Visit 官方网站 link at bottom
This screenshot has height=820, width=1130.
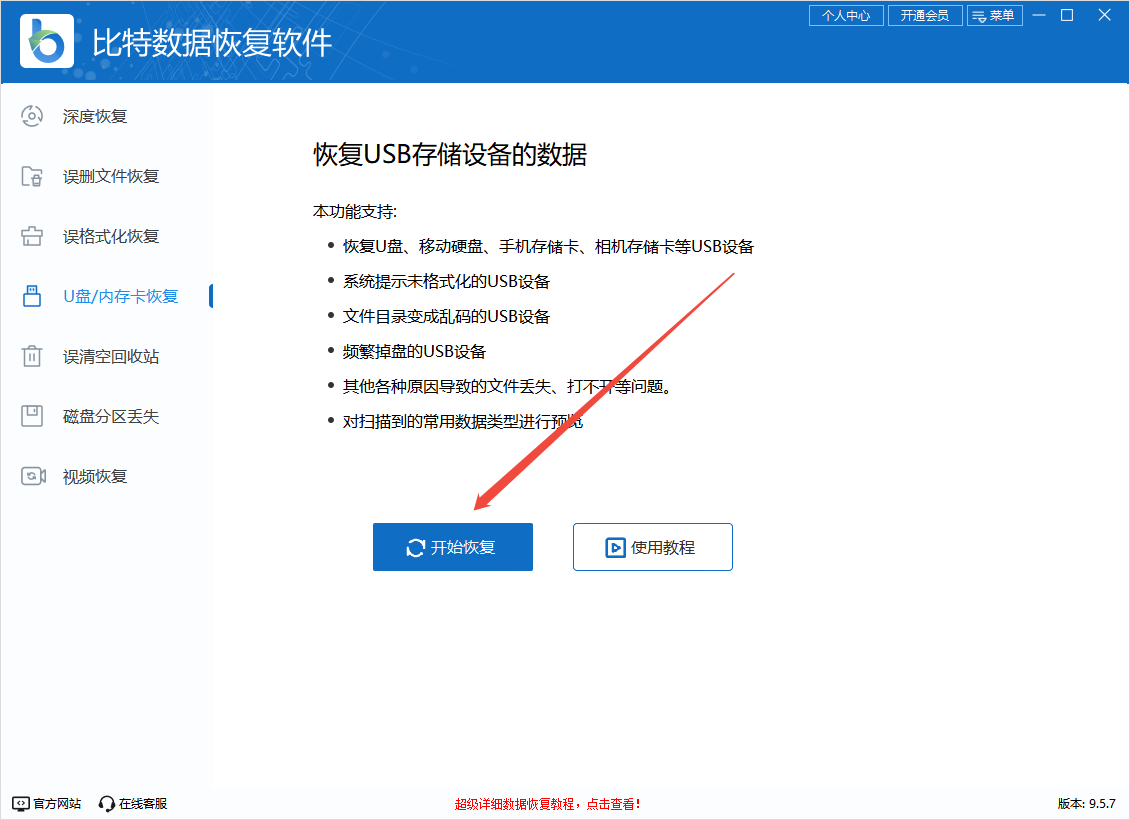[x=47, y=803]
